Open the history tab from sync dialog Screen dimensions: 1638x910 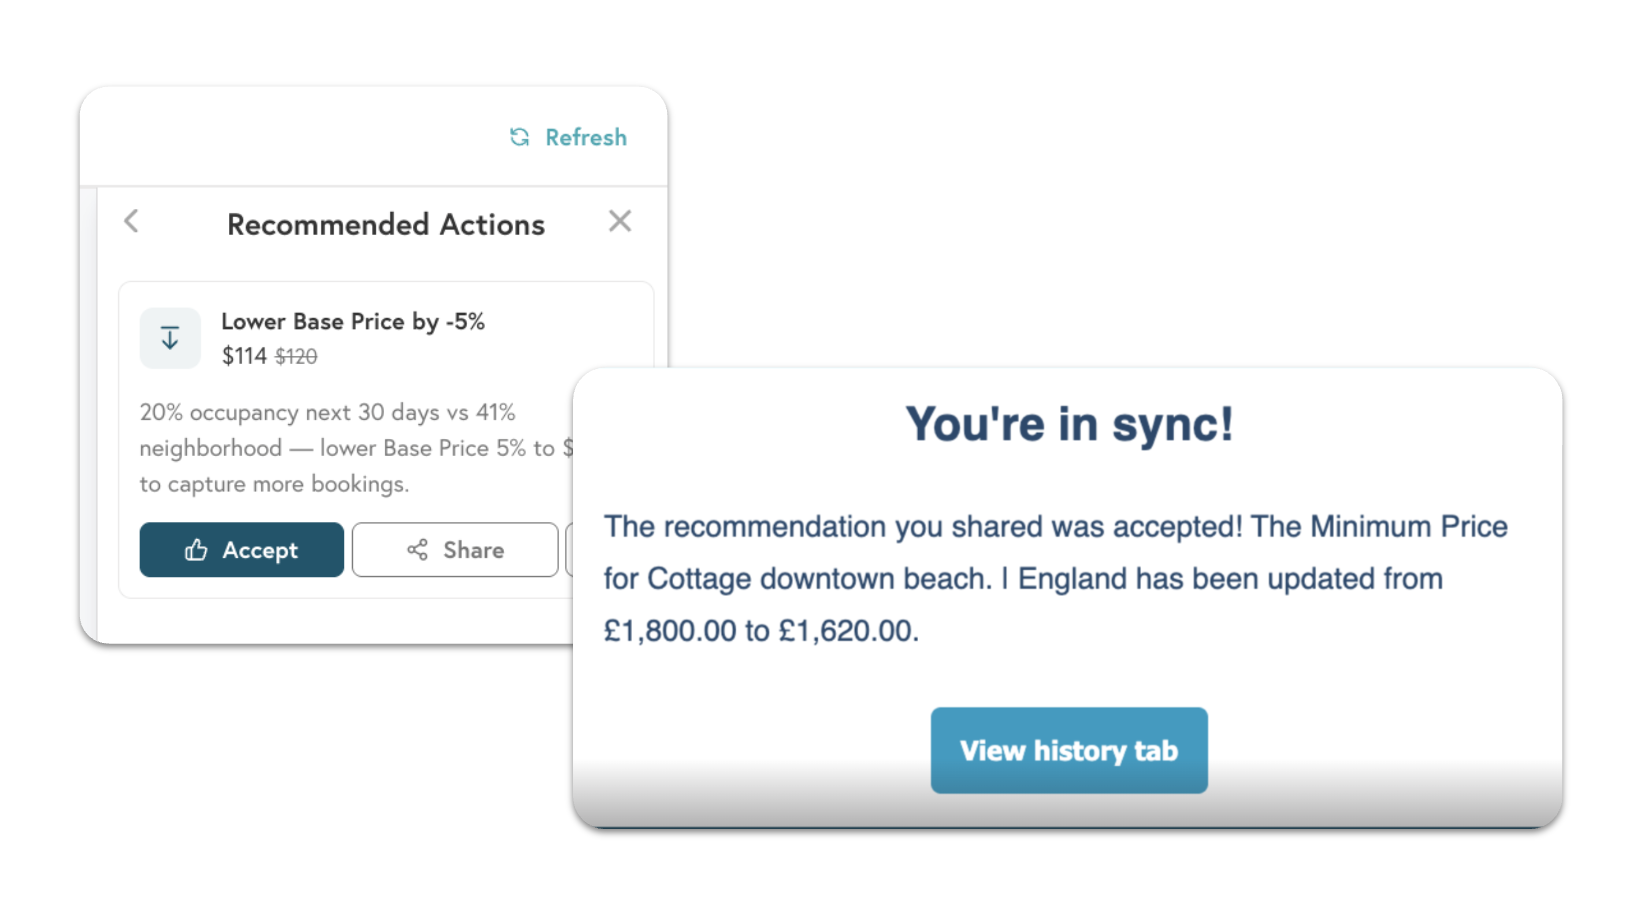click(x=1069, y=750)
